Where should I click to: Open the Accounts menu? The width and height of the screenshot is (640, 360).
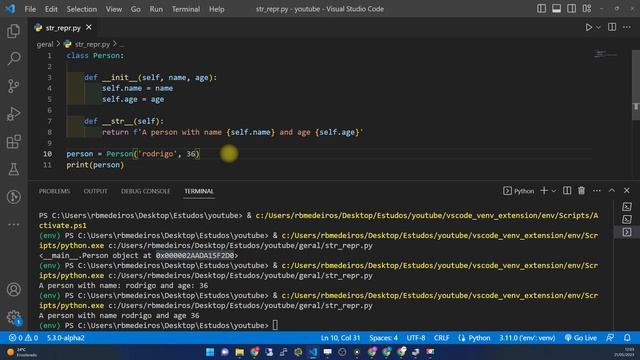pos(13,289)
